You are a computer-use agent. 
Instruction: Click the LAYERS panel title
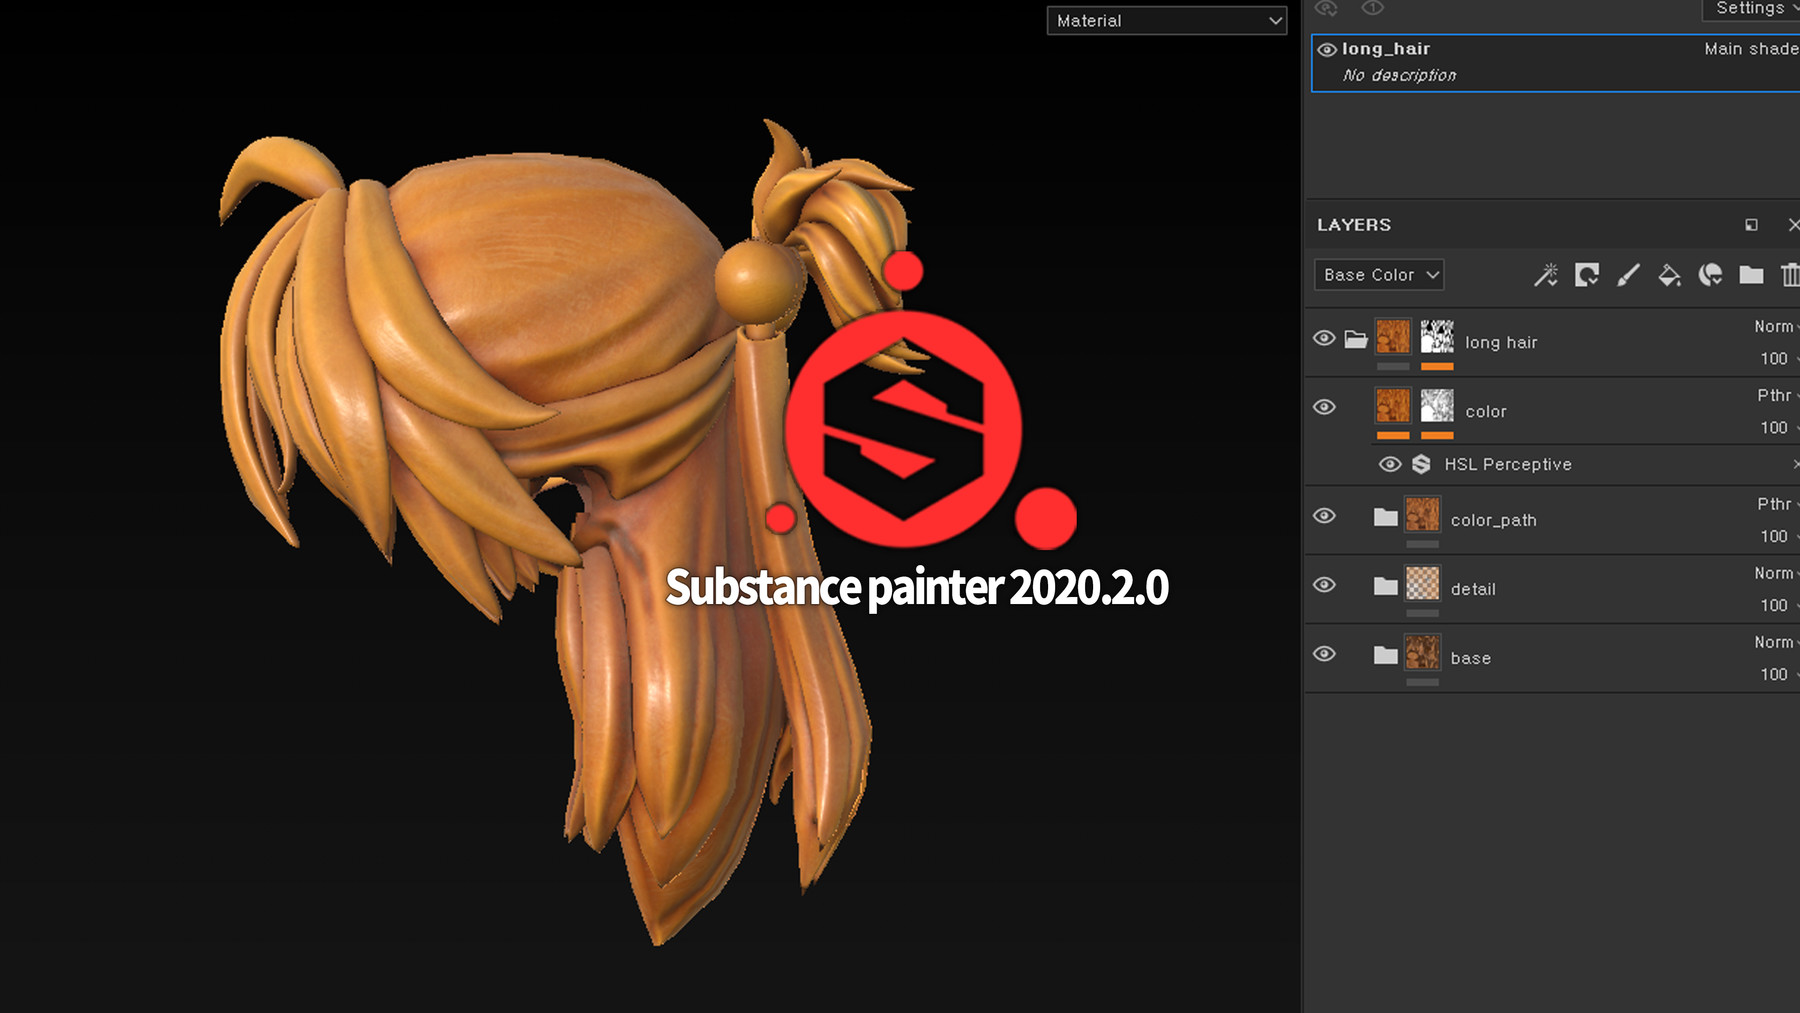(1354, 225)
